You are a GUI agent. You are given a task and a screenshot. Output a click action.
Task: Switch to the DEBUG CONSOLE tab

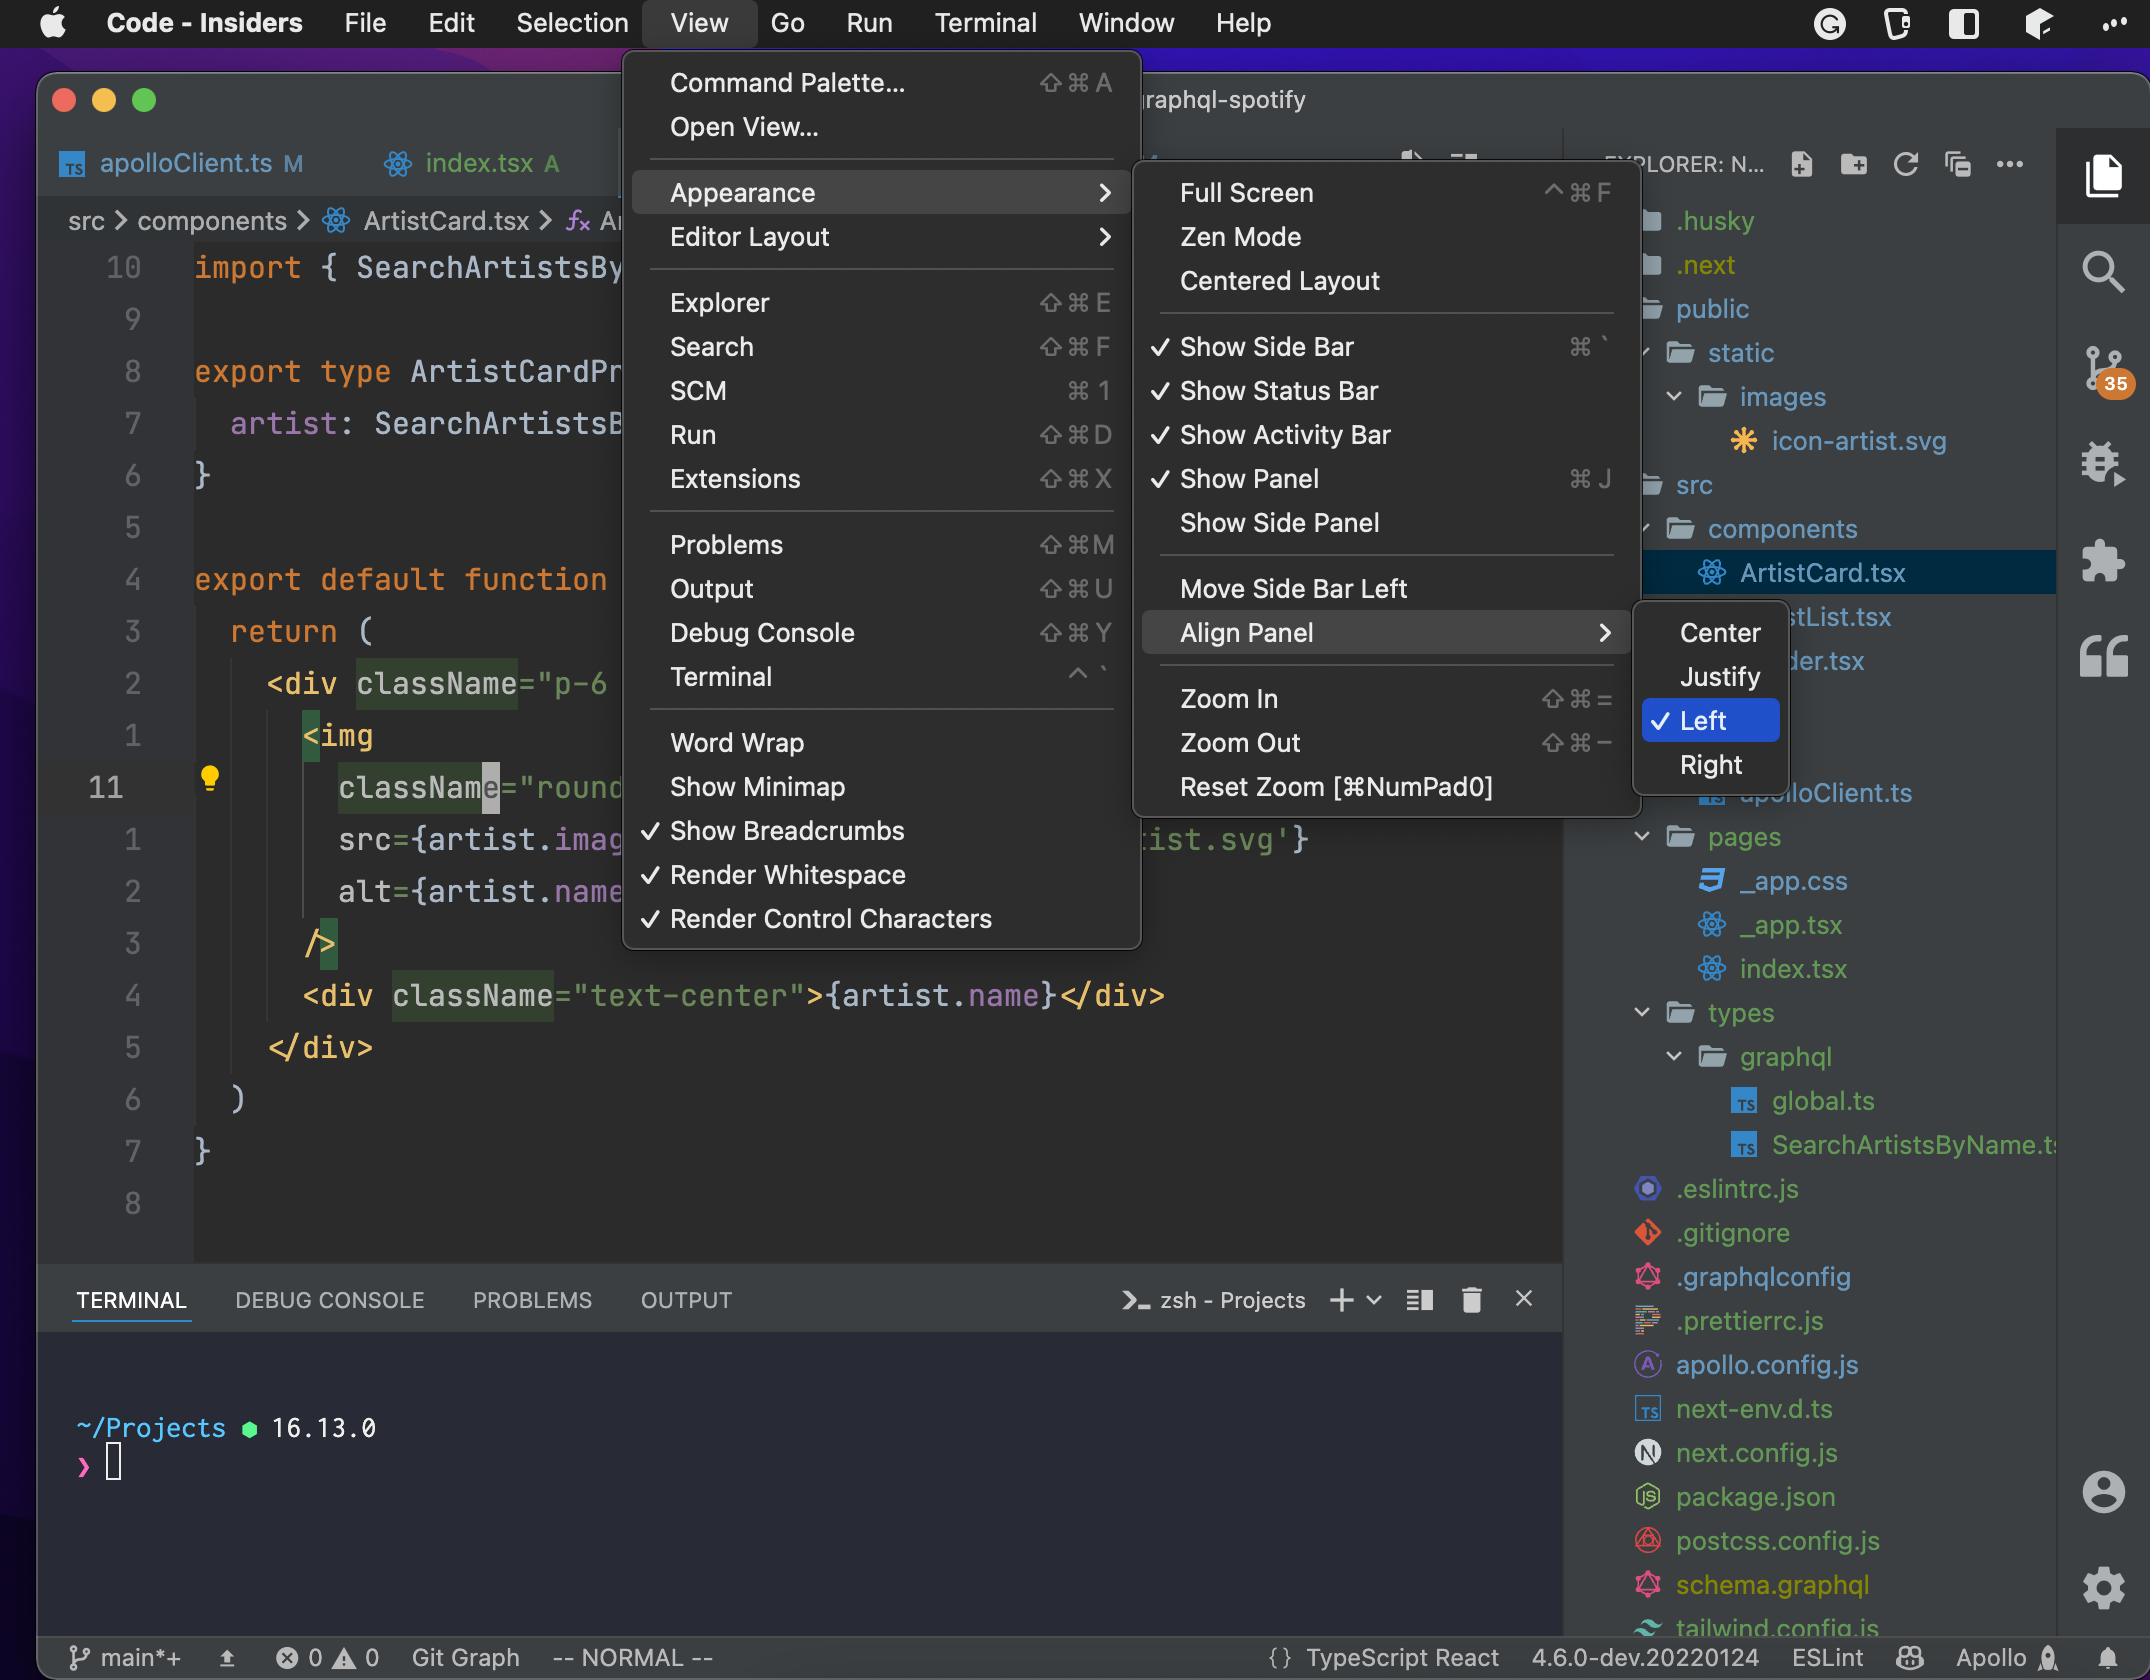(329, 1299)
